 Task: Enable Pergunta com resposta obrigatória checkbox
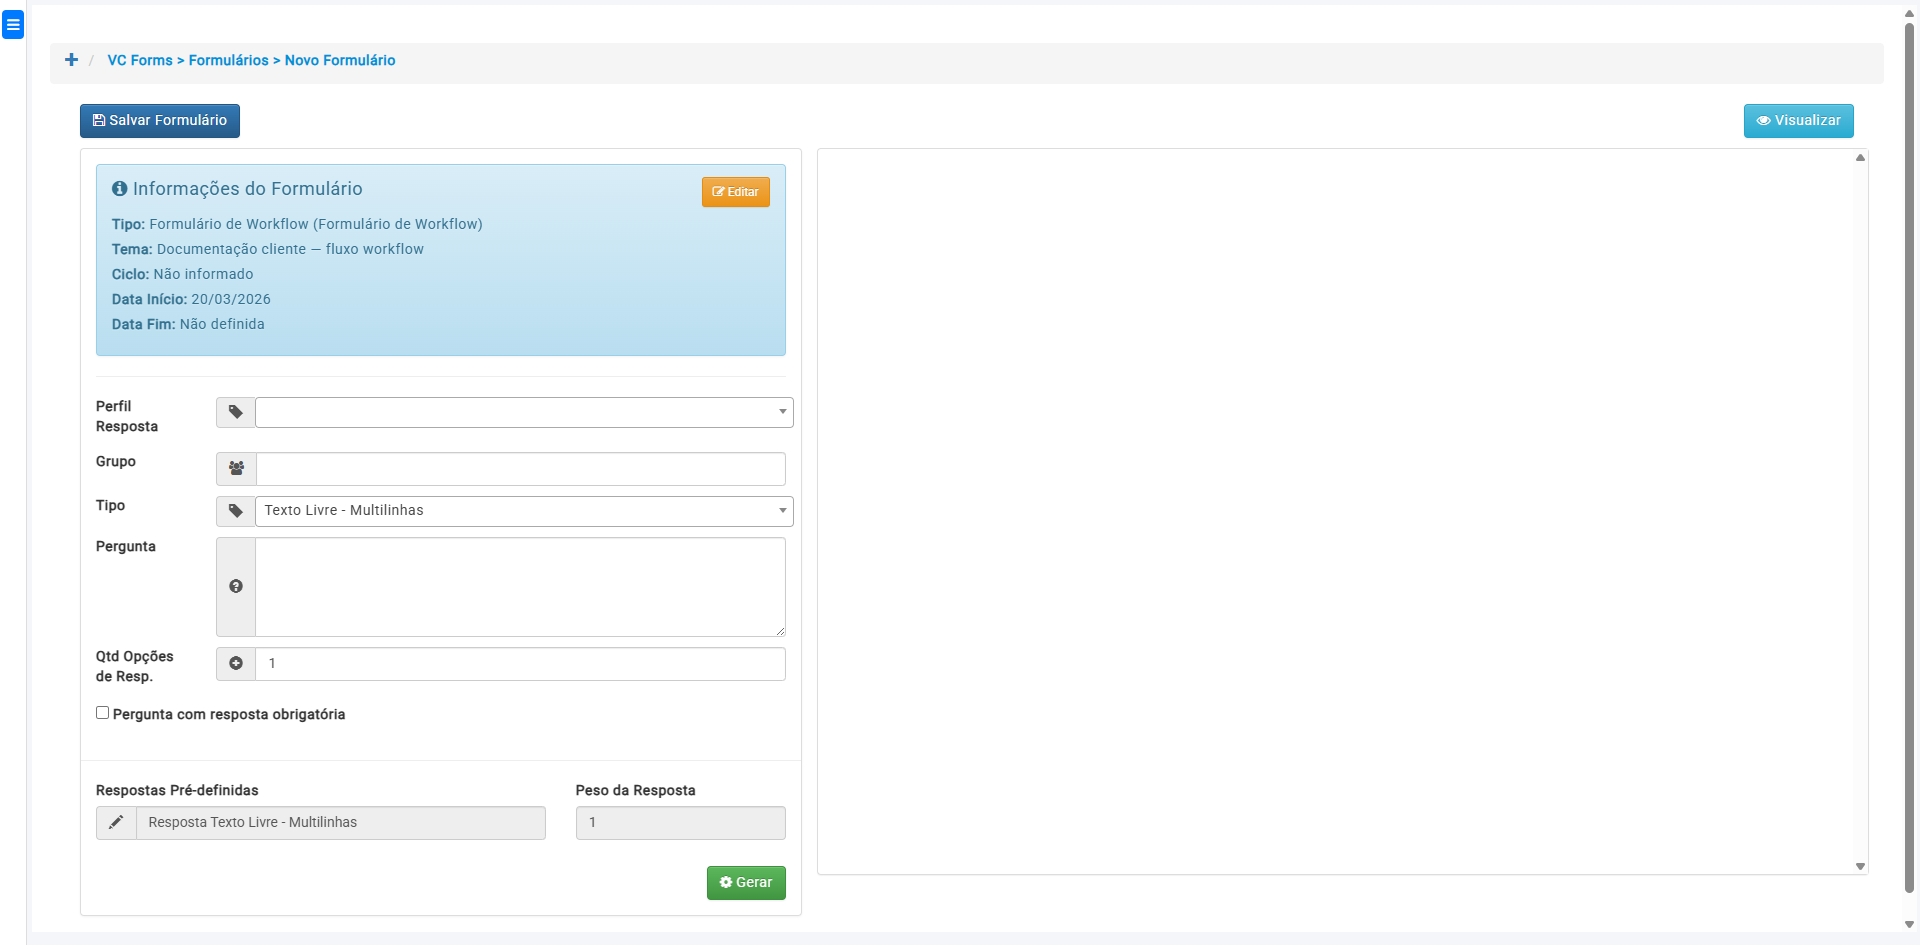(102, 713)
